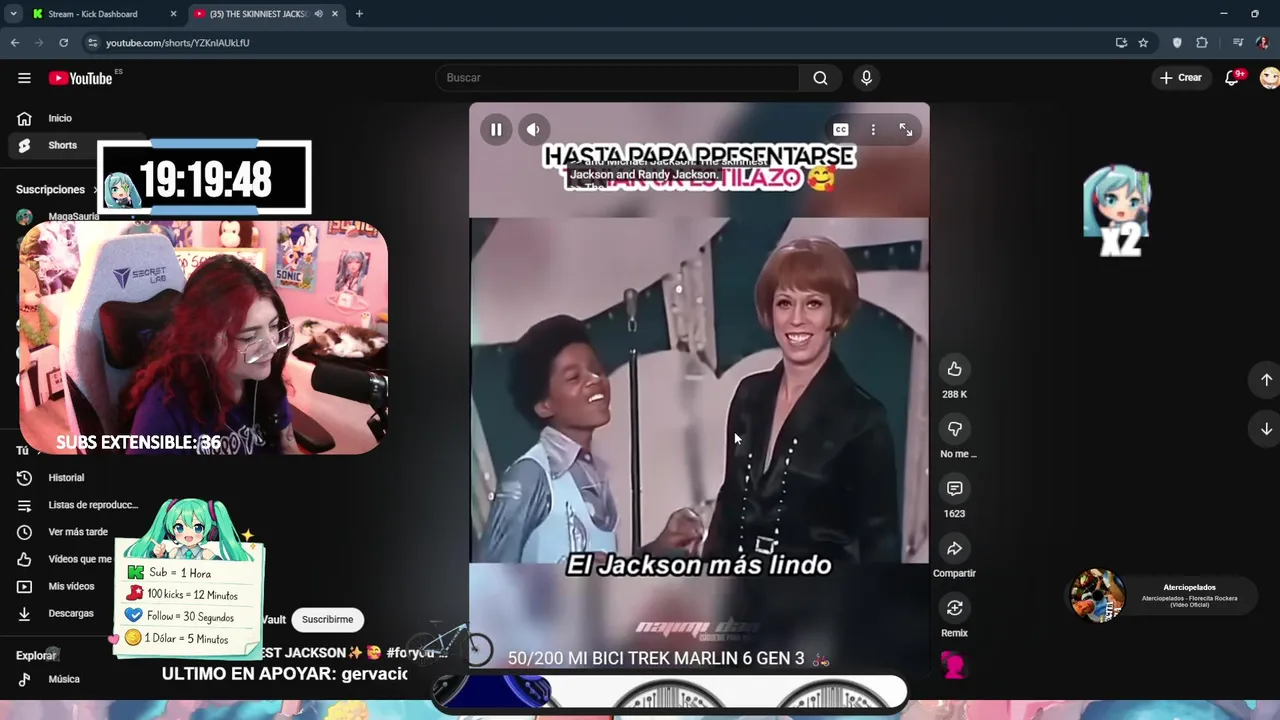Pause the Shorts video
This screenshot has width=1280, height=720.
click(x=496, y=129)
